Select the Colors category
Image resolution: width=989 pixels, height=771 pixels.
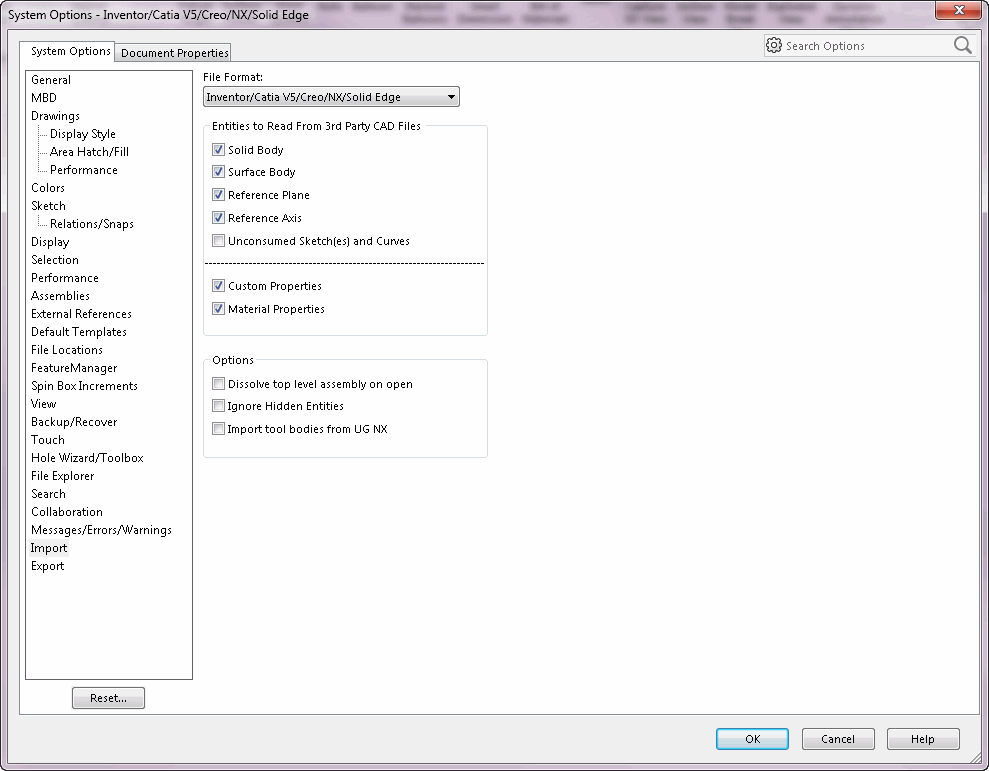click(47, 188)
